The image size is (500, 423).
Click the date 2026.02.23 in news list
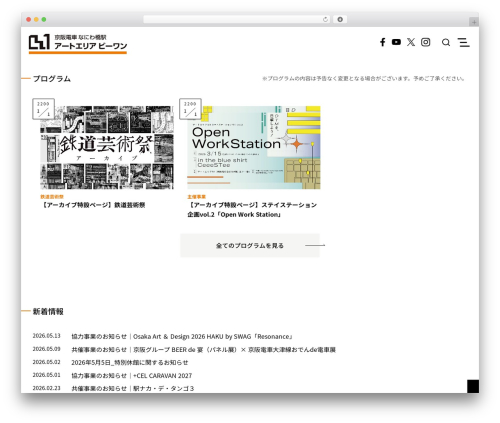click(x=46, y=388)
